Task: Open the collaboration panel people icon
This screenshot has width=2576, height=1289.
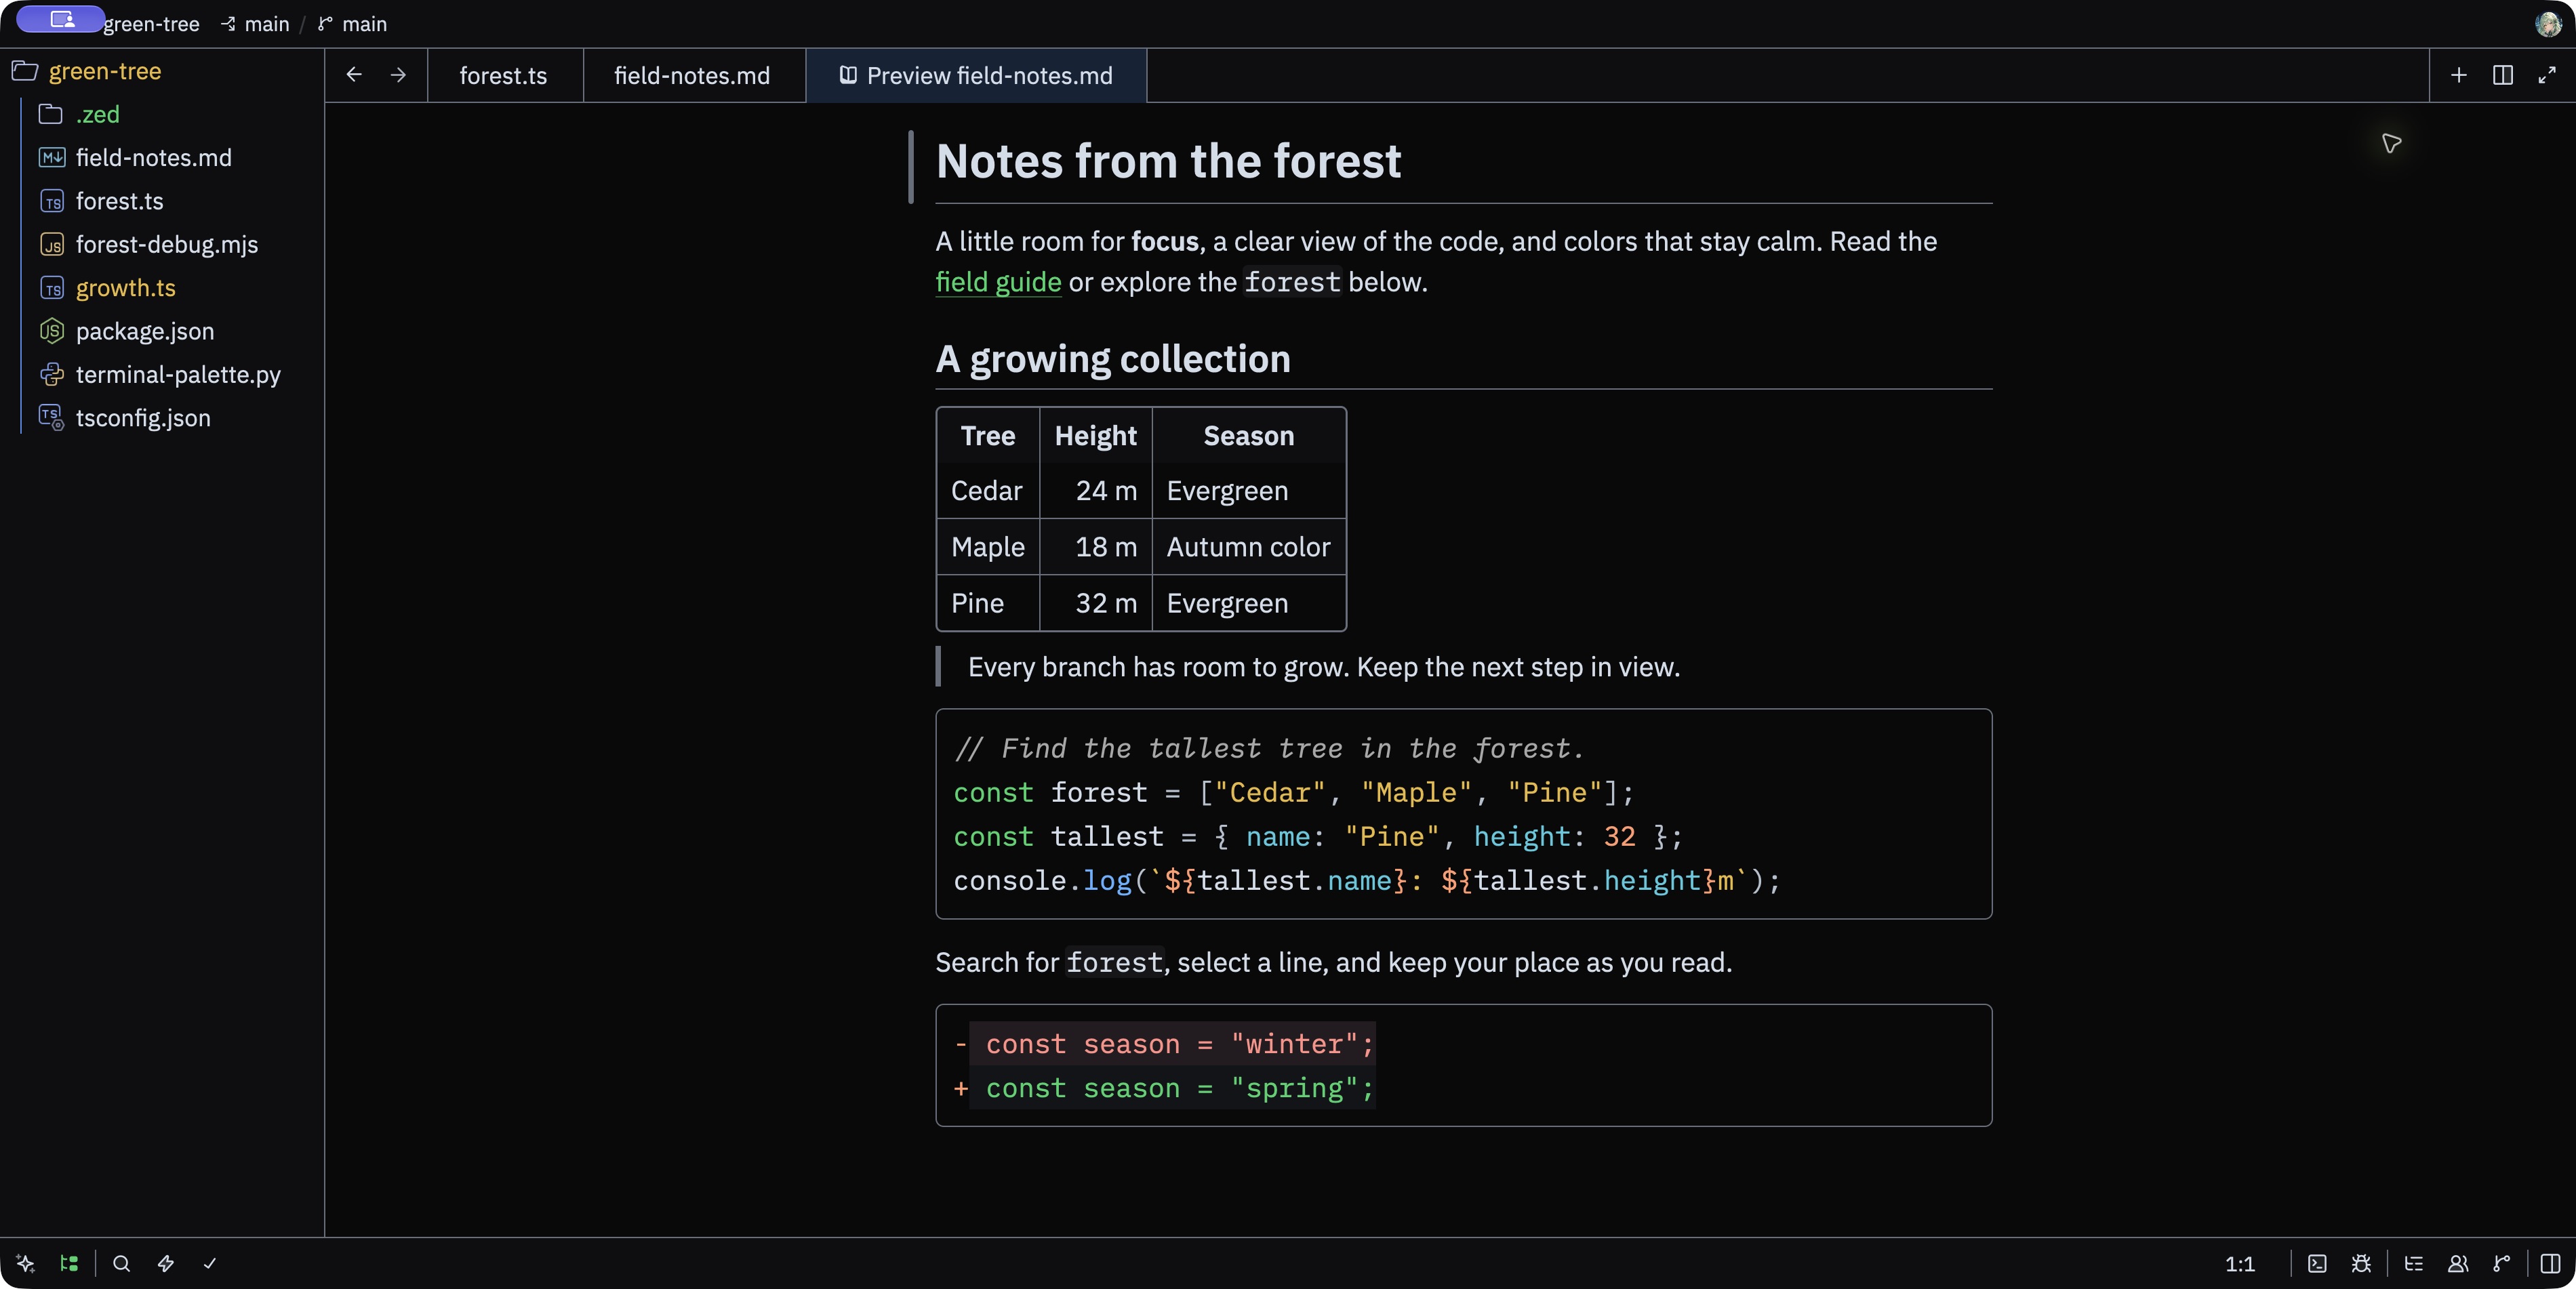Action: tap(2458, 1263)
